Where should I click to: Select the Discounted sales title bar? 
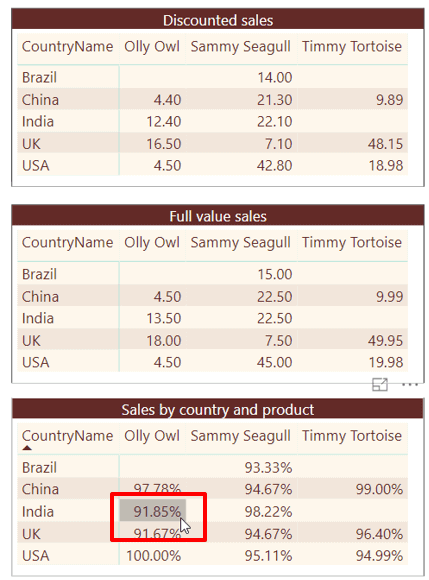[x=218, y=20]
